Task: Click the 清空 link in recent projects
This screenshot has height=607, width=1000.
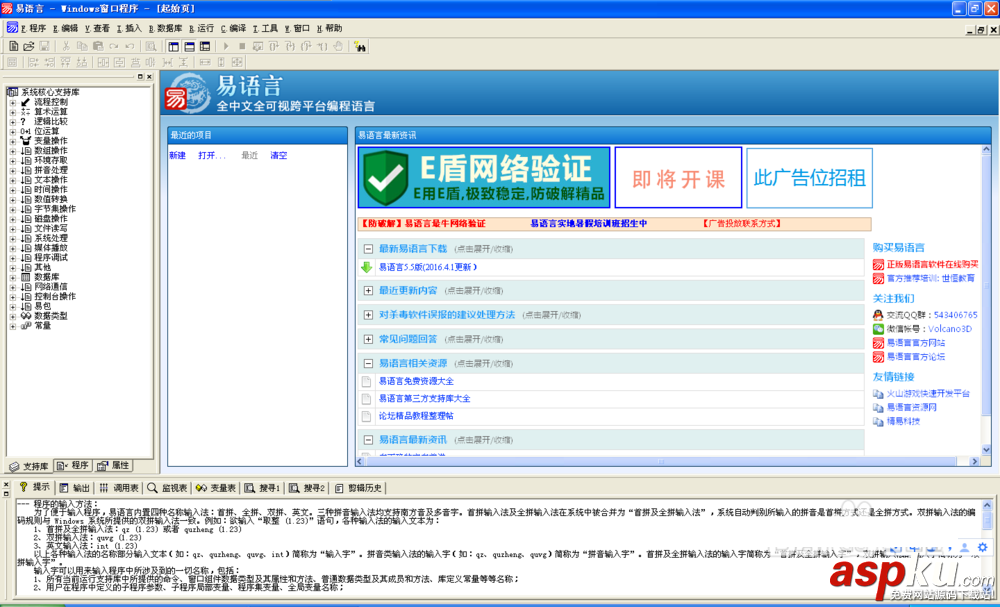Action: [279, 156]
